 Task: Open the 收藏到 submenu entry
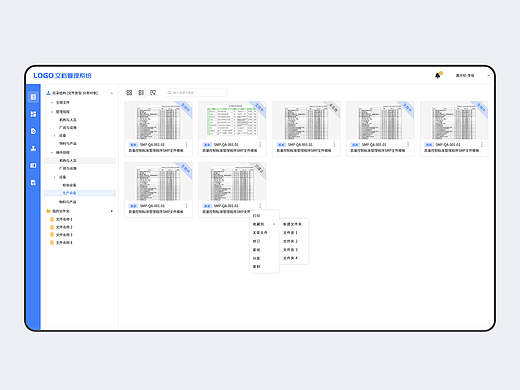click(x=264, y=224)
